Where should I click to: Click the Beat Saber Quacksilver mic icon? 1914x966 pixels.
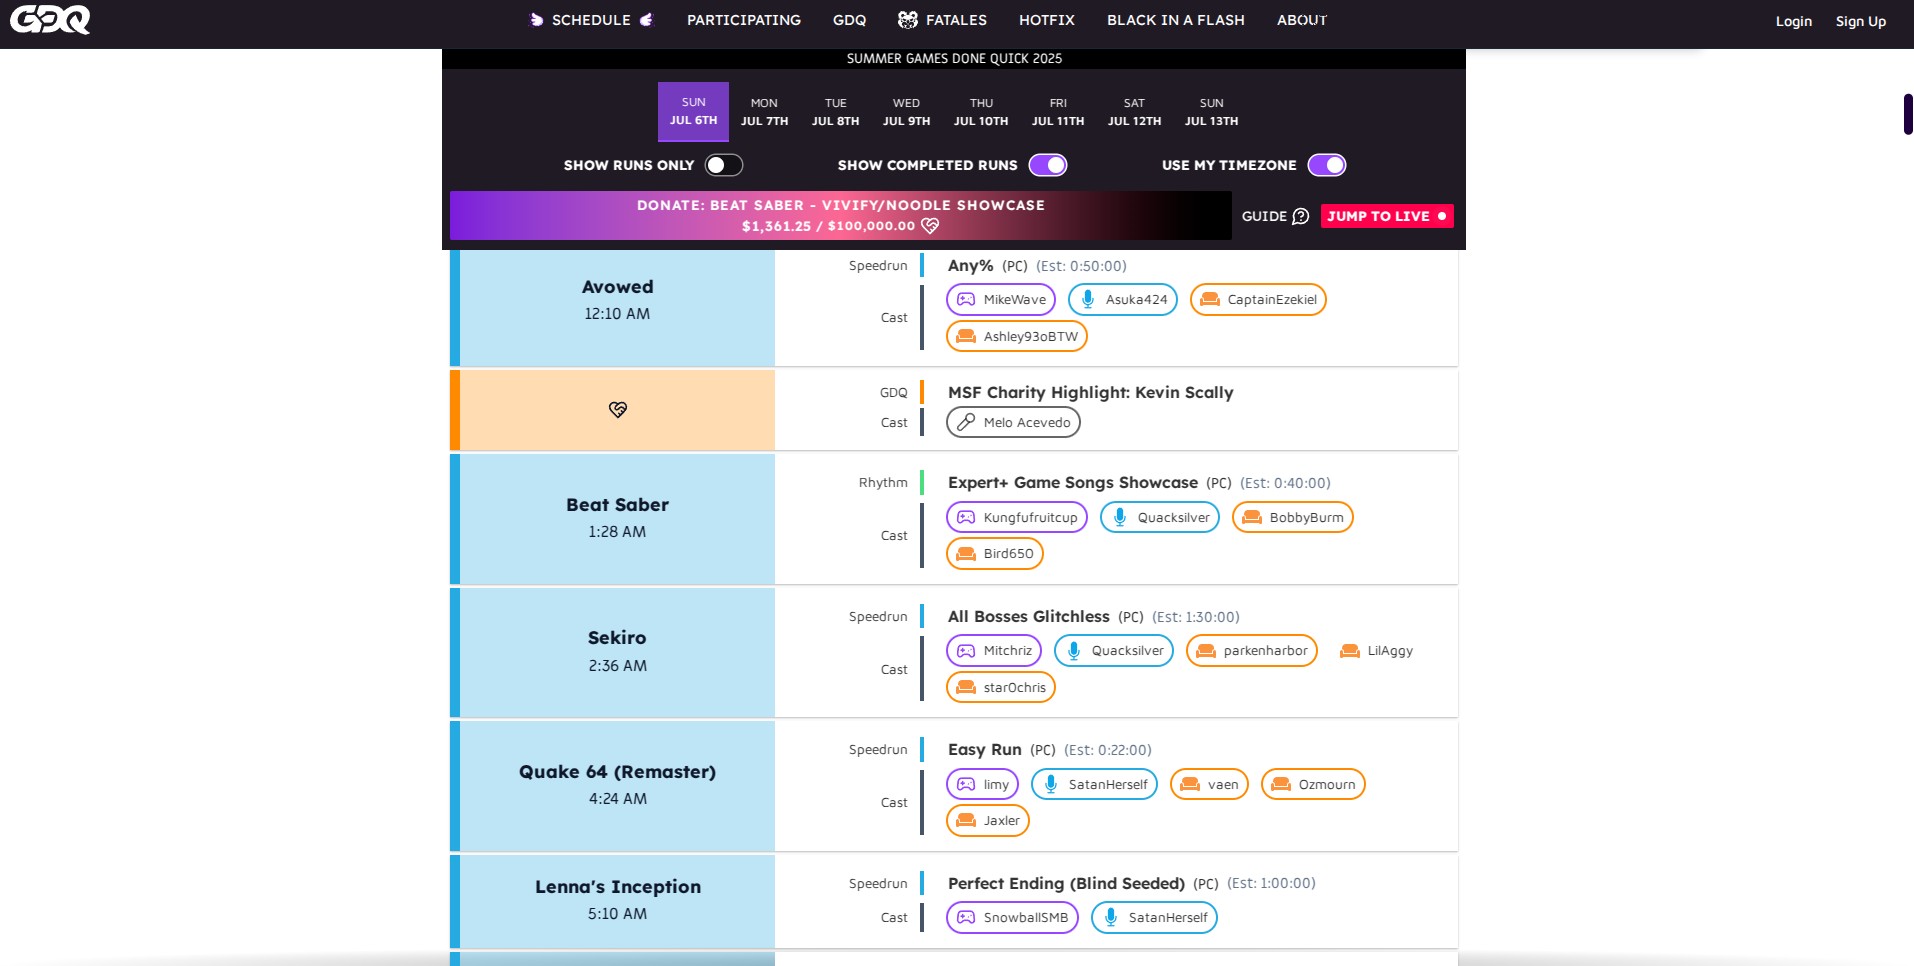pyautogui.click(x=1120, y=517)
